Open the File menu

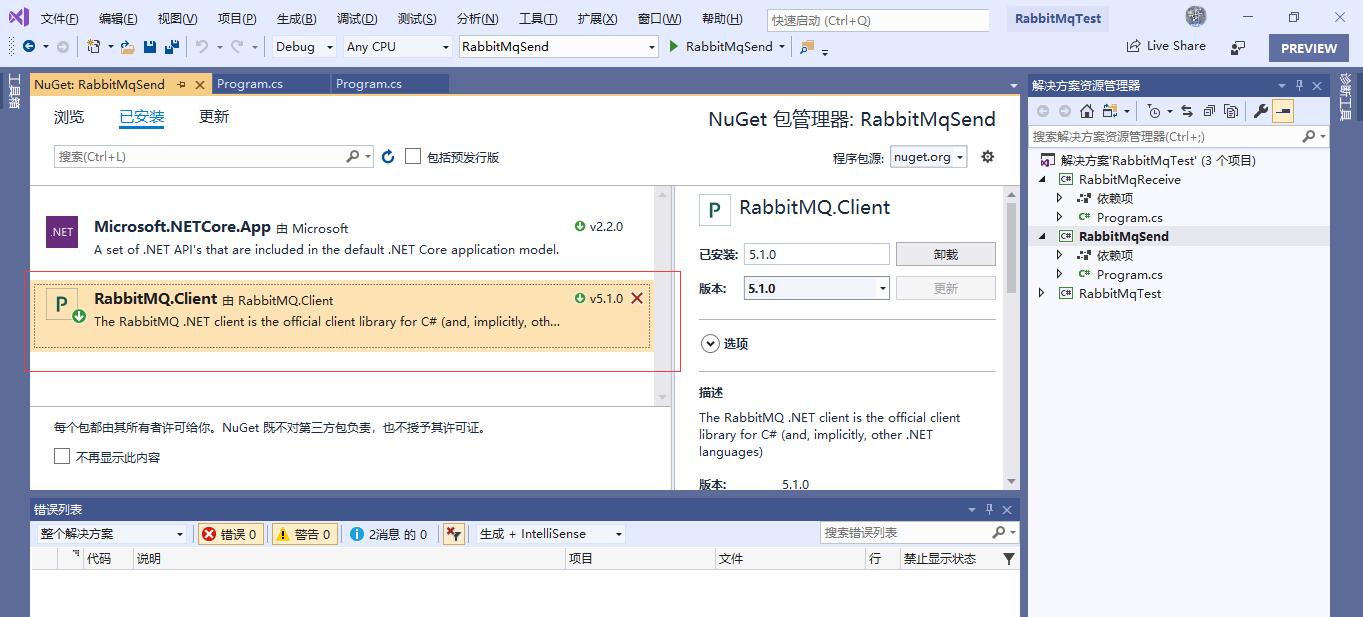point(59,19)
